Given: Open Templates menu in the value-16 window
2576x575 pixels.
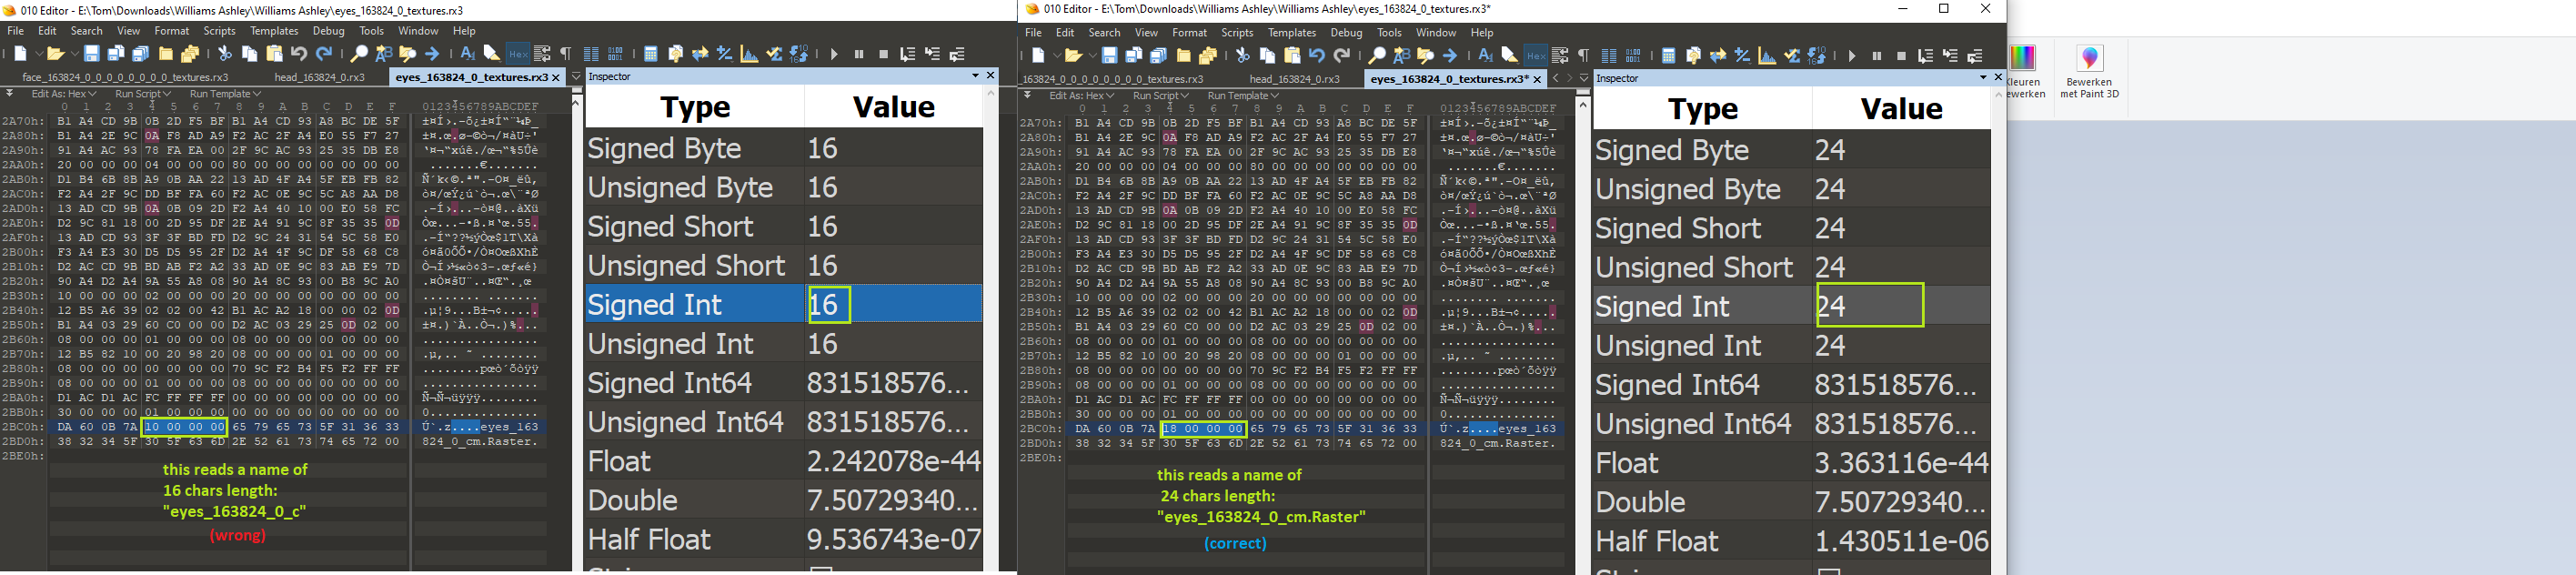Looking at the screenshot, I should point(274,31).
